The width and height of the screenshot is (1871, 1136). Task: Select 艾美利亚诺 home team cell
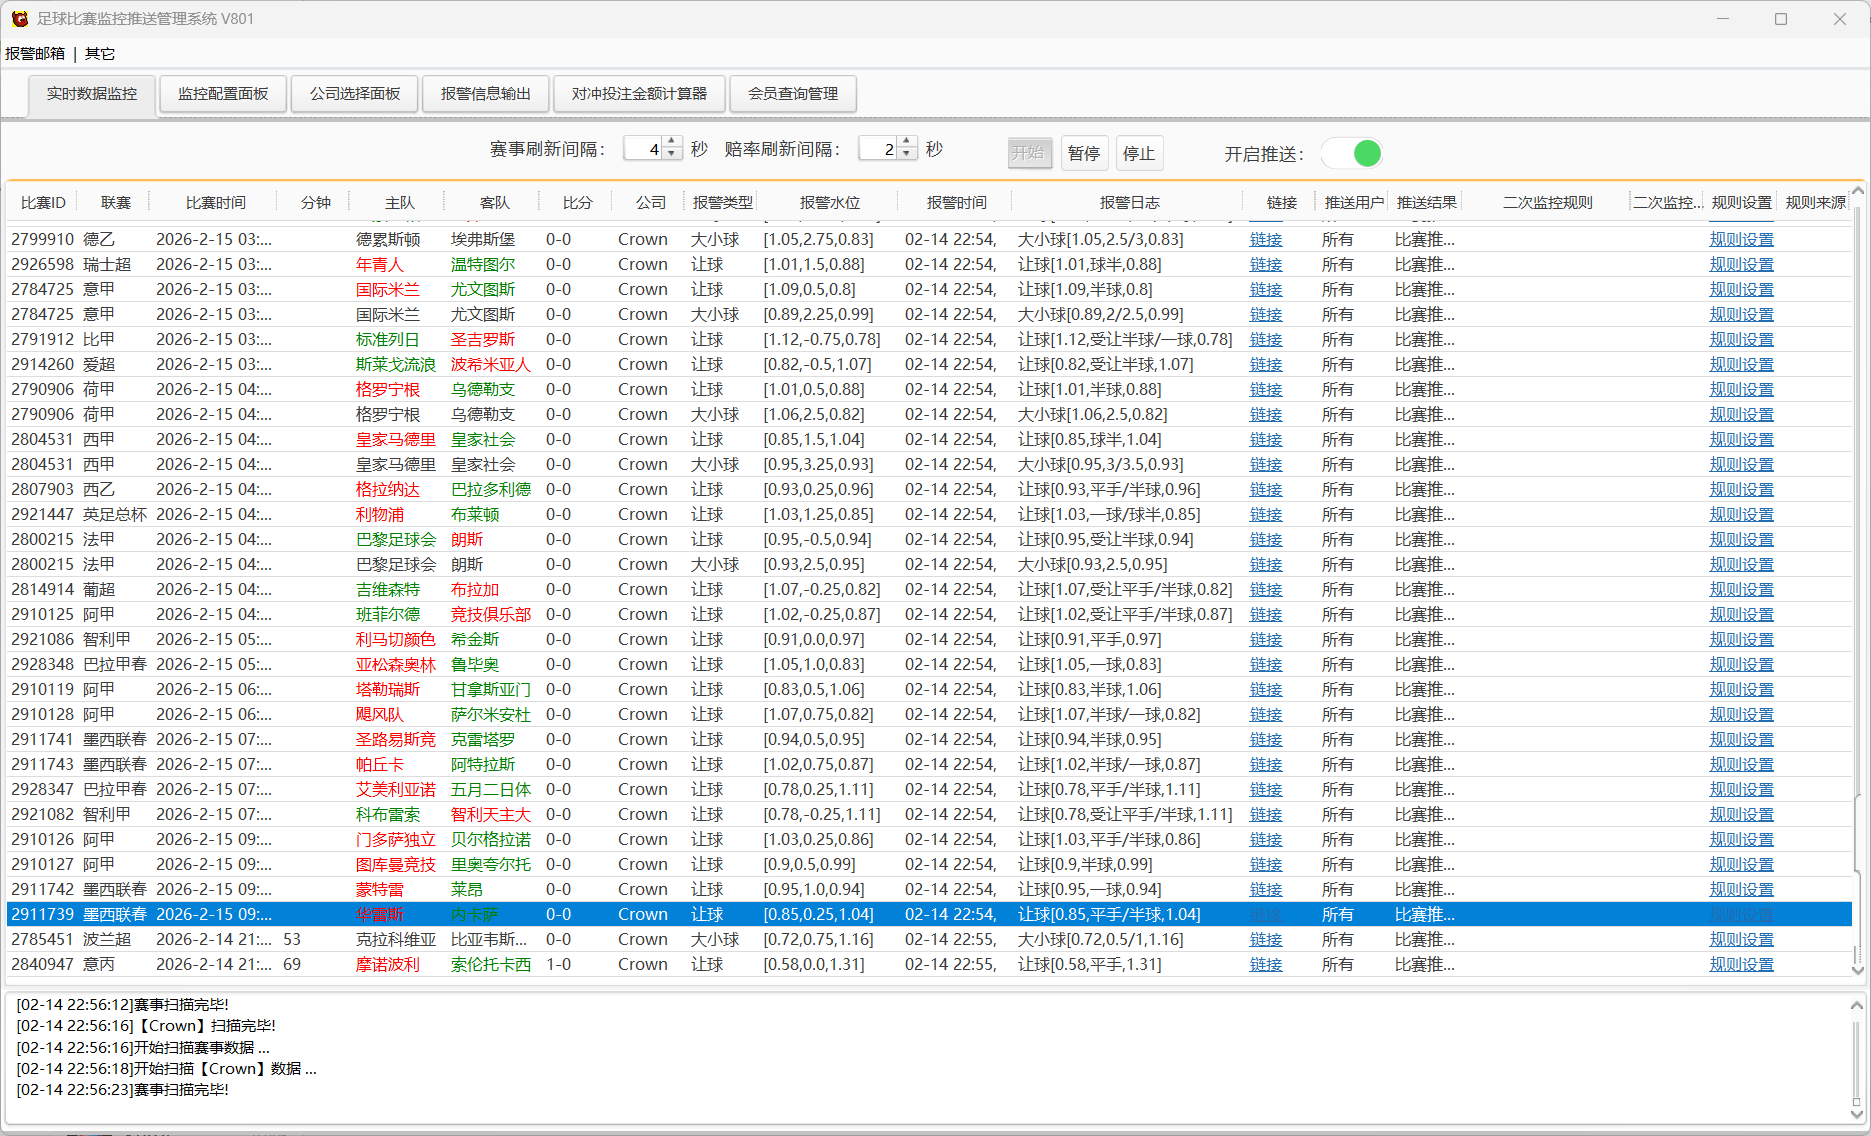point(396,790)
